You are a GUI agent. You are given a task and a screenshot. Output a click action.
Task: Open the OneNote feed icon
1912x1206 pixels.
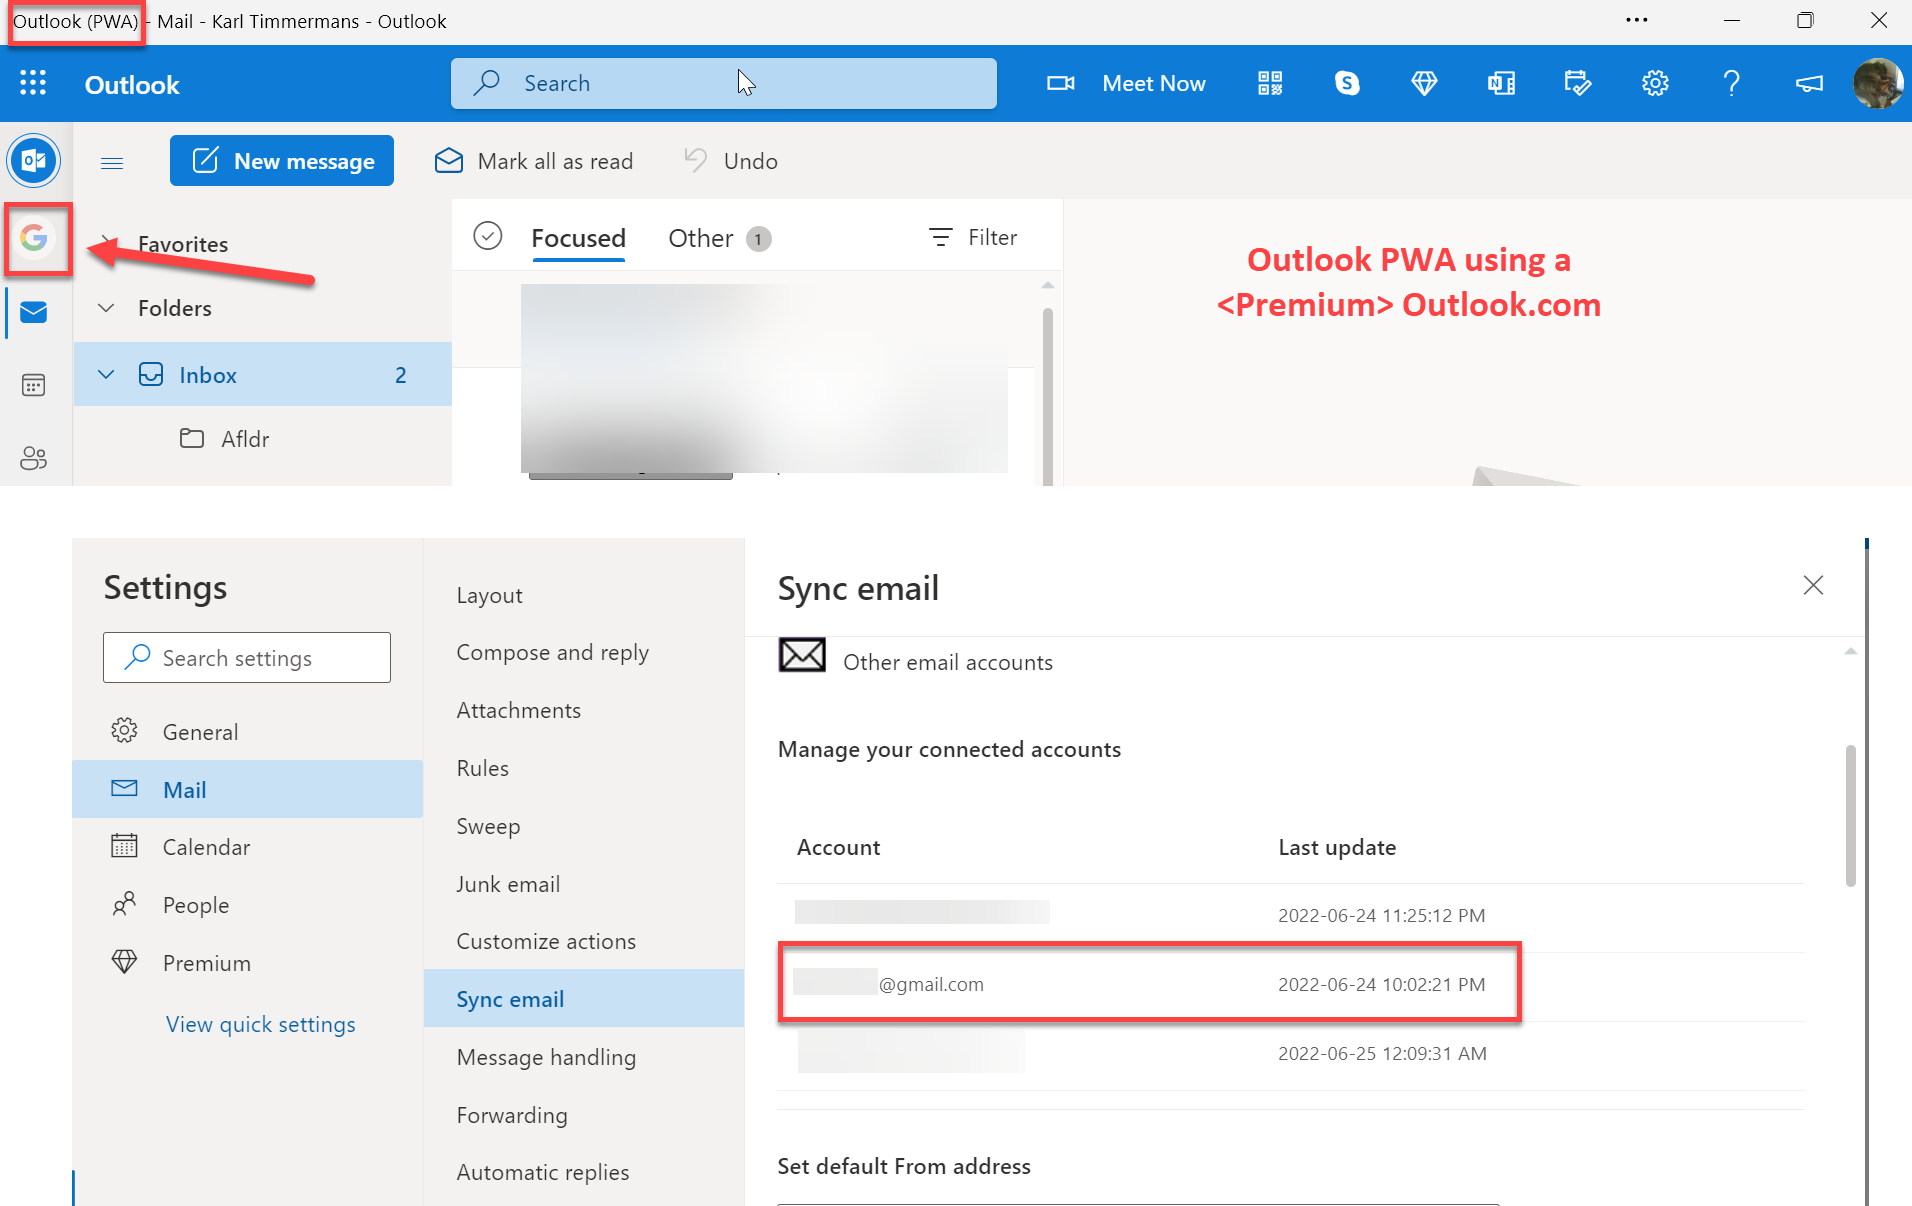point(1501,83)
